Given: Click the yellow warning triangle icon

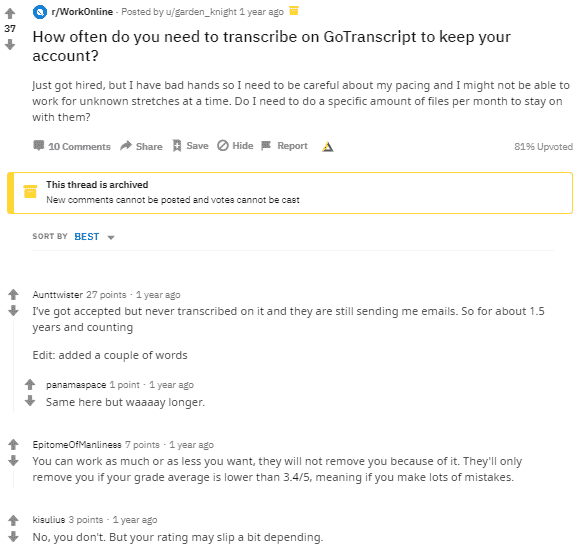Looking at the screenshot, I should (327, 147).
